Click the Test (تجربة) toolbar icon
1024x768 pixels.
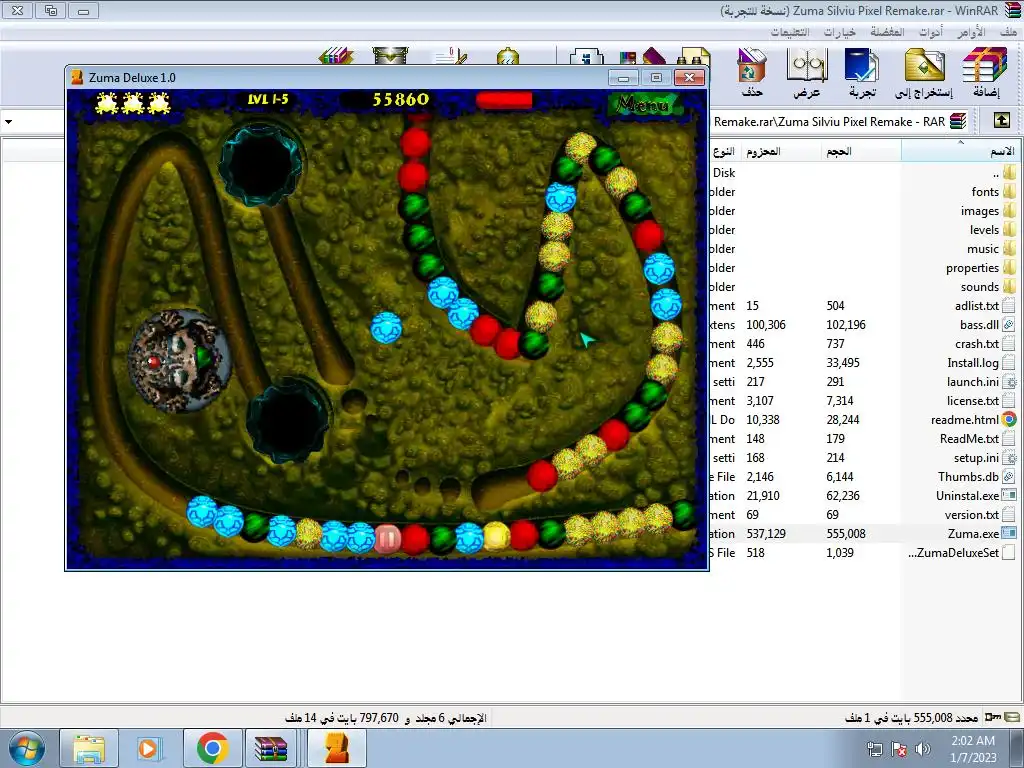pos(862,72)
